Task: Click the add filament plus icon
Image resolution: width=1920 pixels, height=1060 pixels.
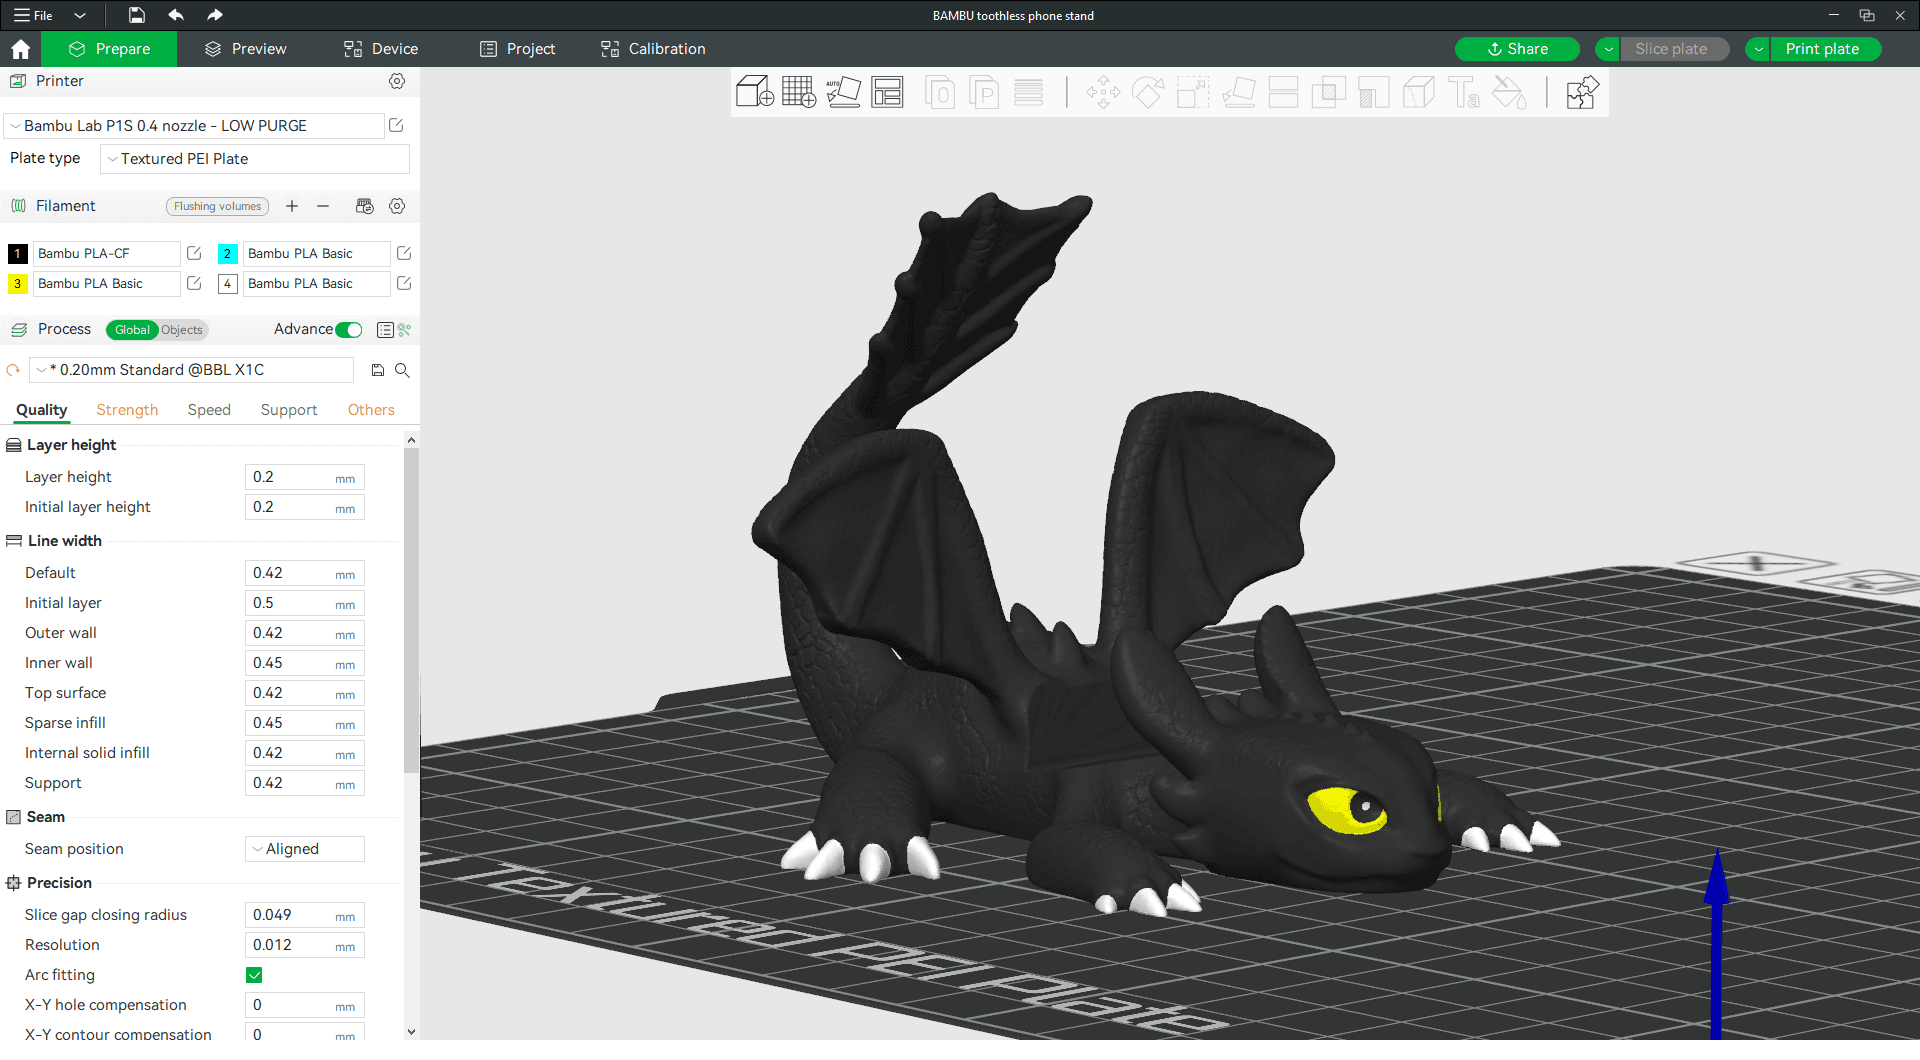Action: click(292, 206)
